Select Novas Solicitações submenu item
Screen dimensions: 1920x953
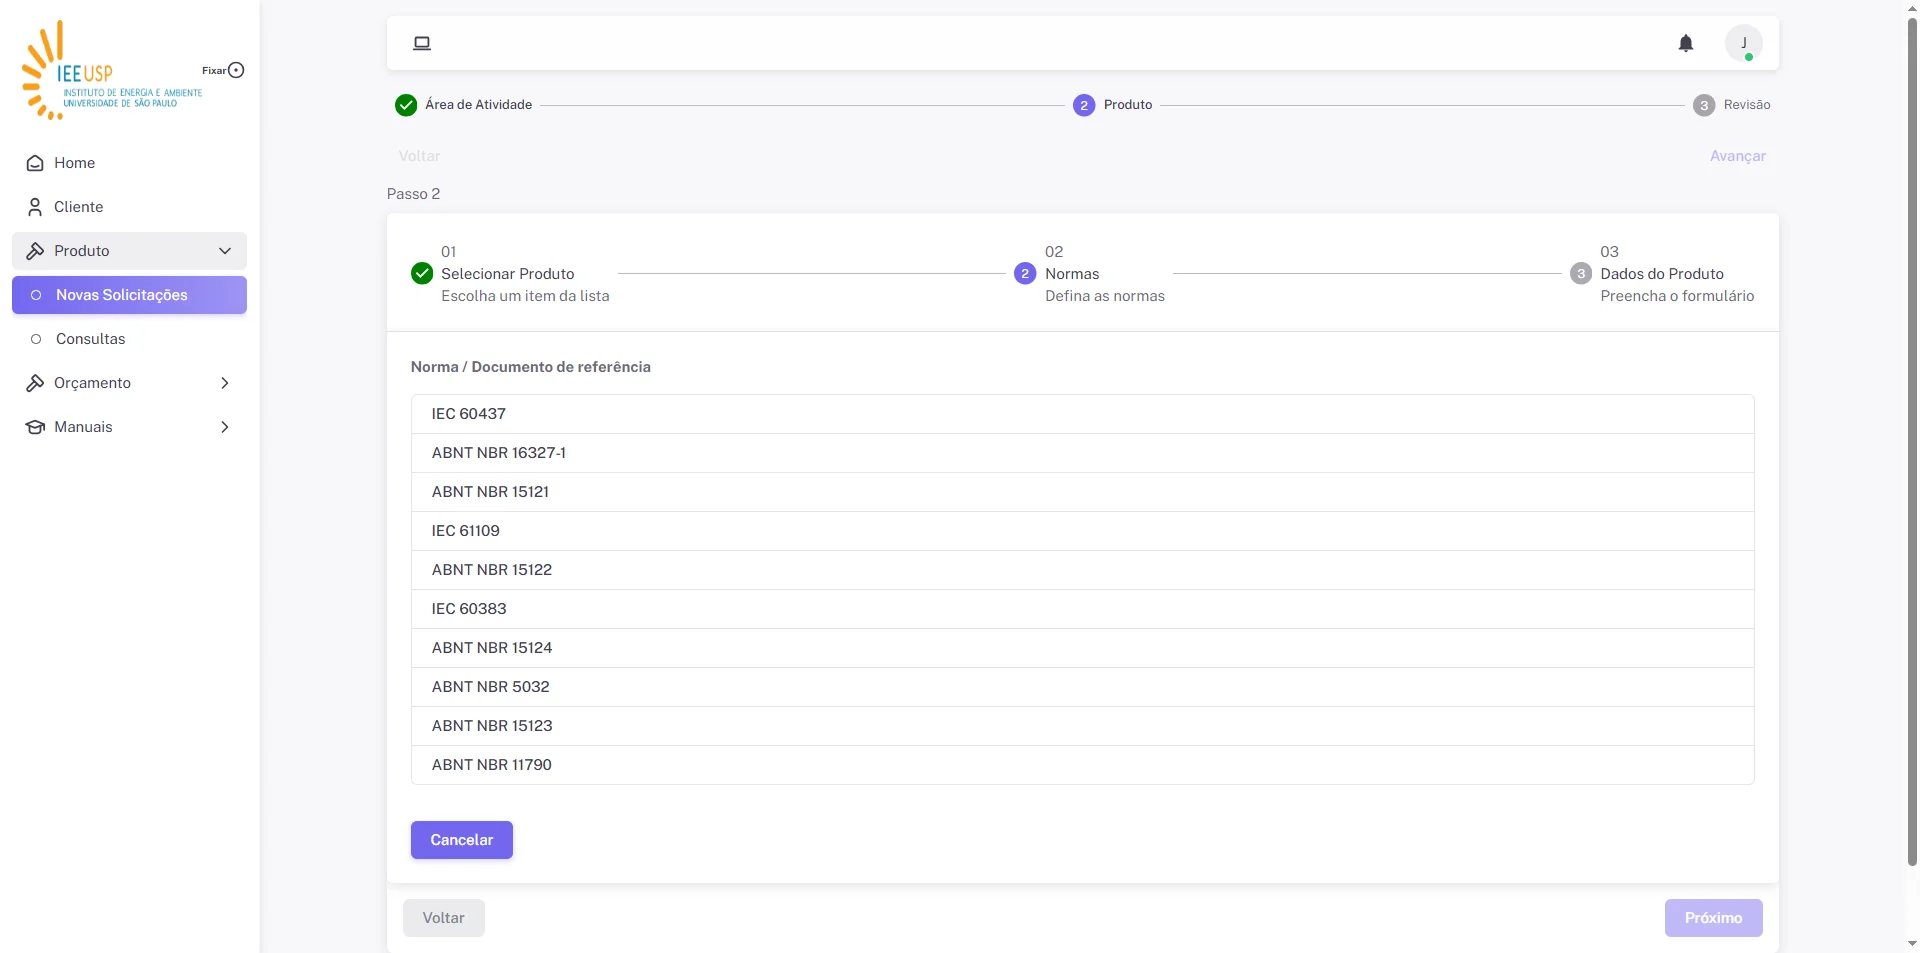click(x=129, y=295)
